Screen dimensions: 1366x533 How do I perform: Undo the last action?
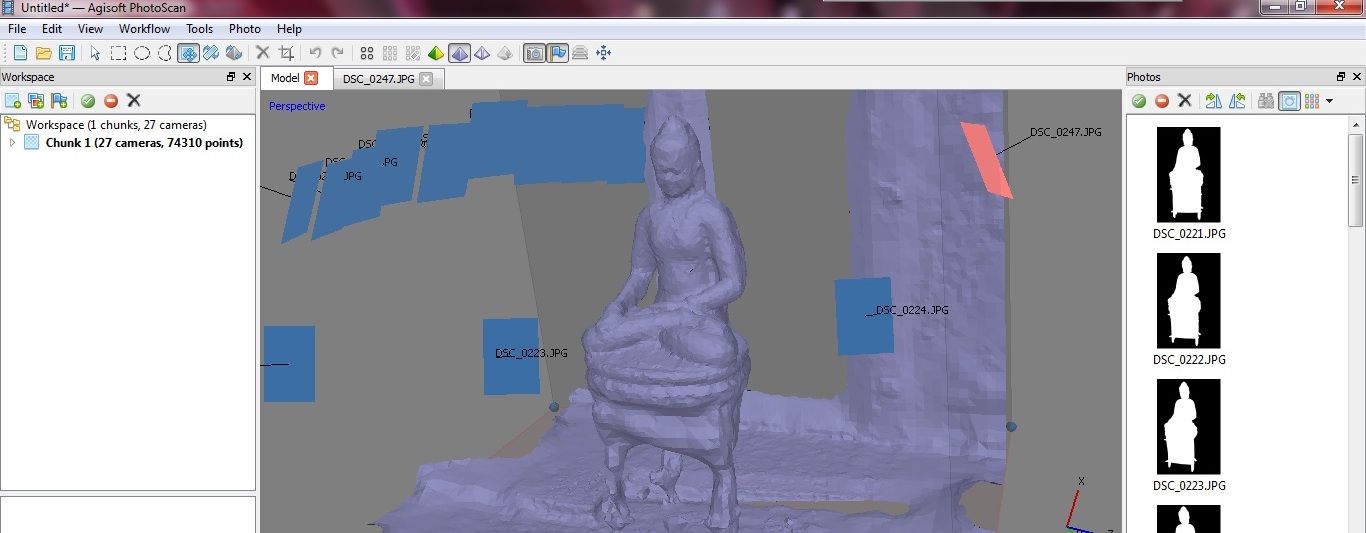315,53
